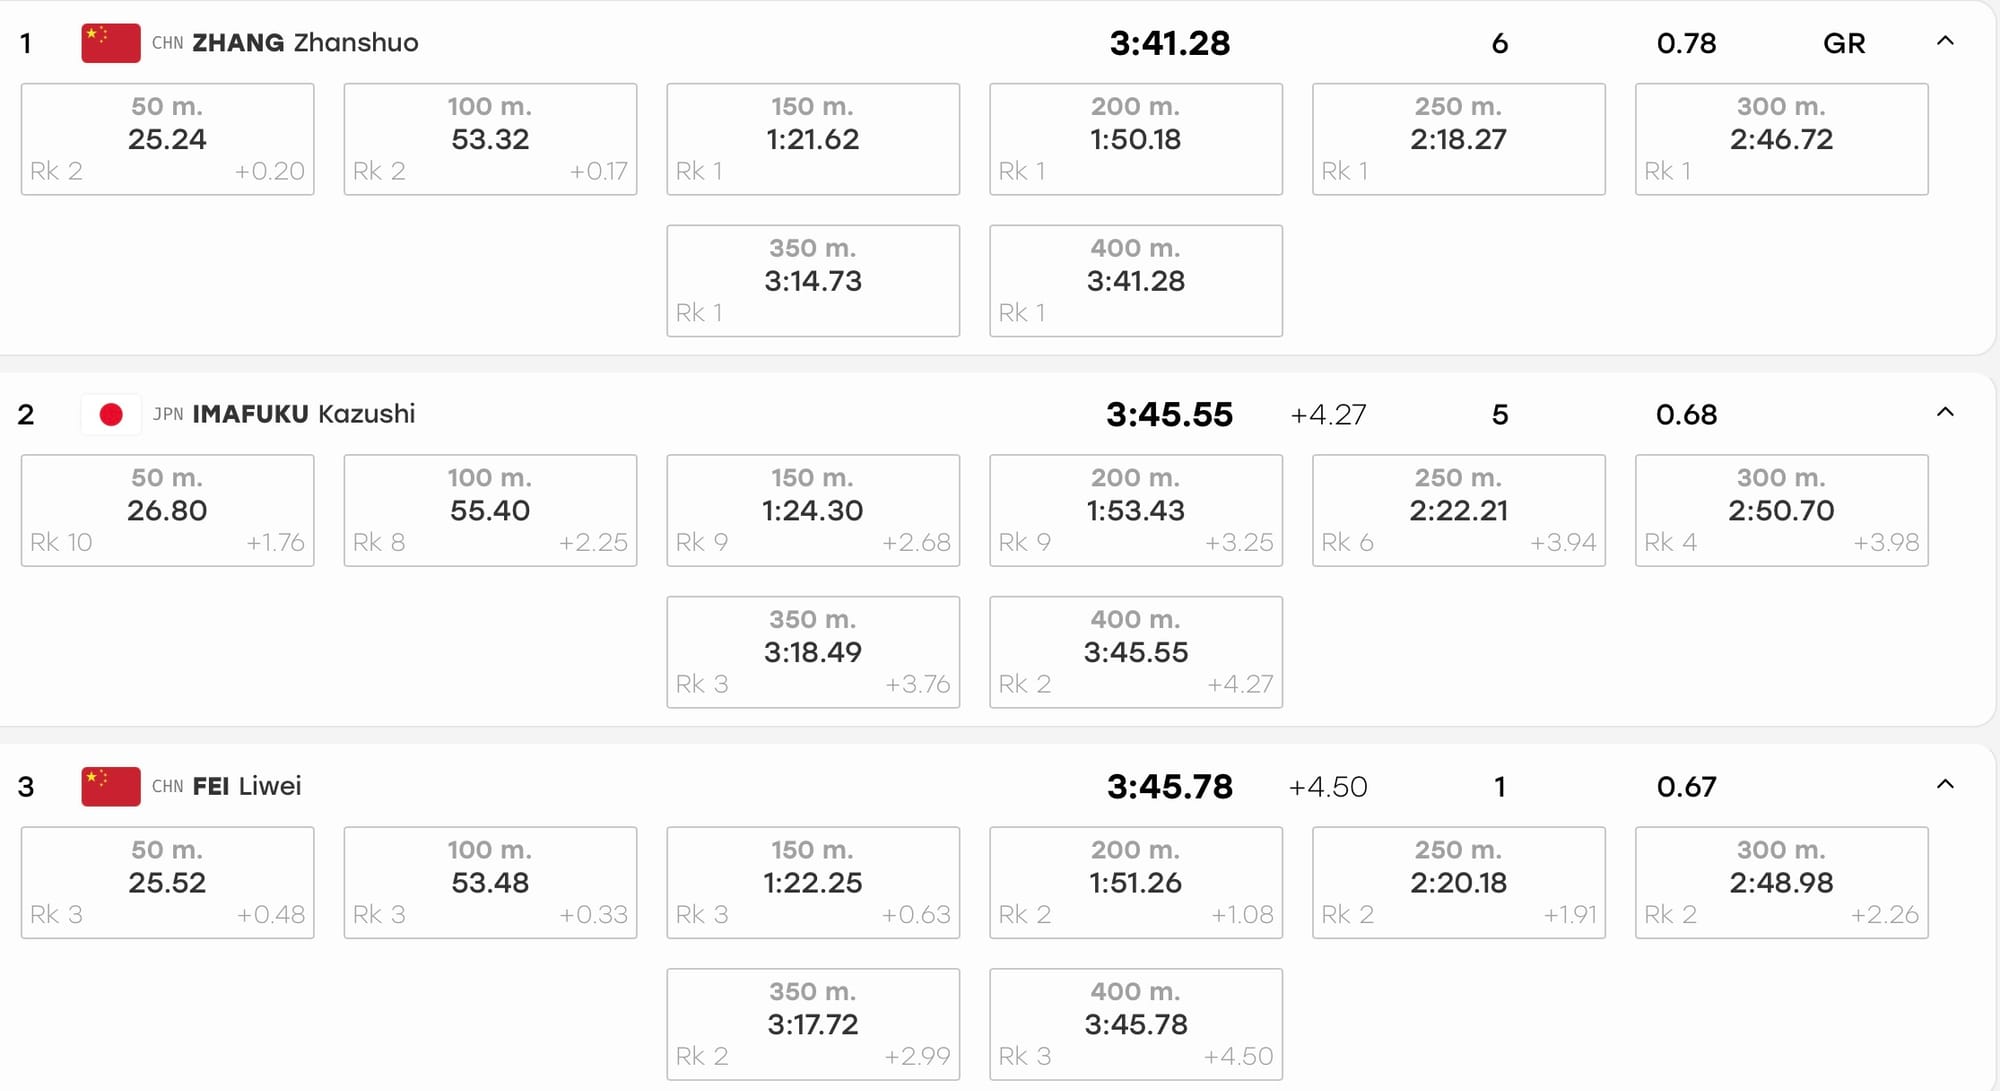The height and width of the screenshot is (1091, 2000).
Task: Select ZHANG's 250 m. split box 2:18.27
Action: point(1459,139)
